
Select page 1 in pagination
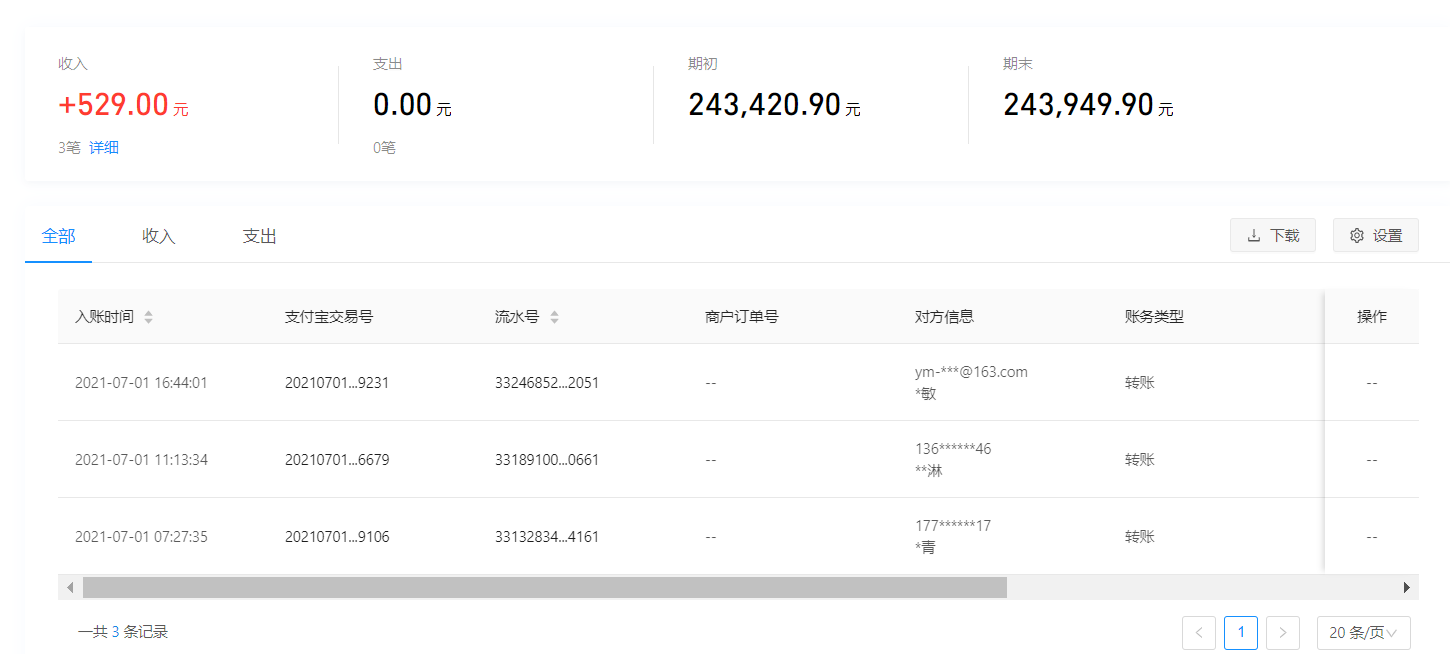(x=1241, y=632)
